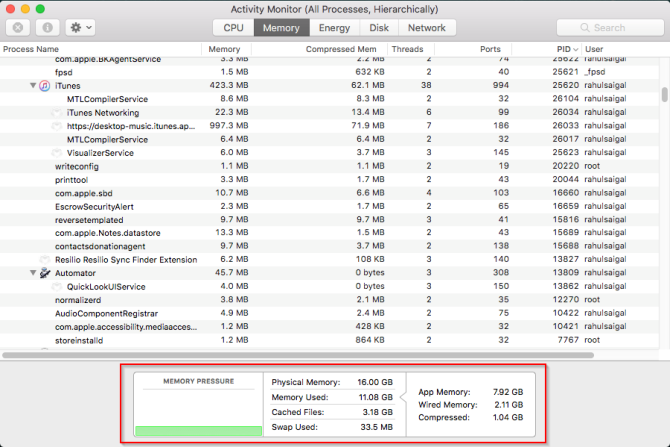
Task: Sort by Threads column header
Action: pos(411,49)
